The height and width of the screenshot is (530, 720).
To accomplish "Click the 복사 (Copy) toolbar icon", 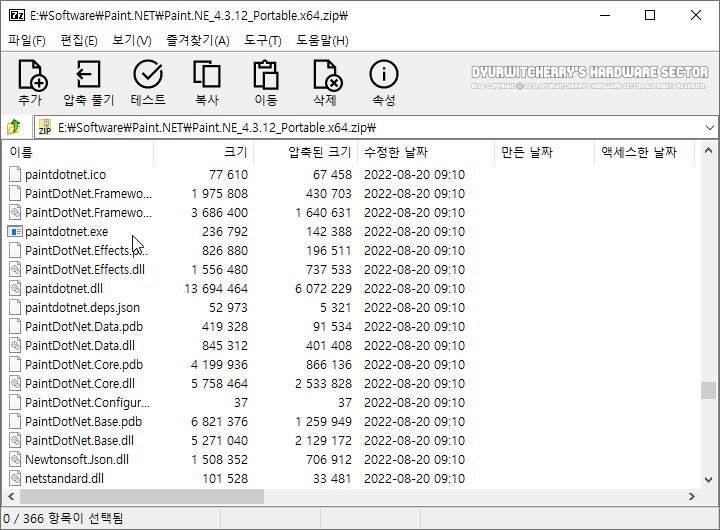I will pyautogui.click(x=207, y=74).
